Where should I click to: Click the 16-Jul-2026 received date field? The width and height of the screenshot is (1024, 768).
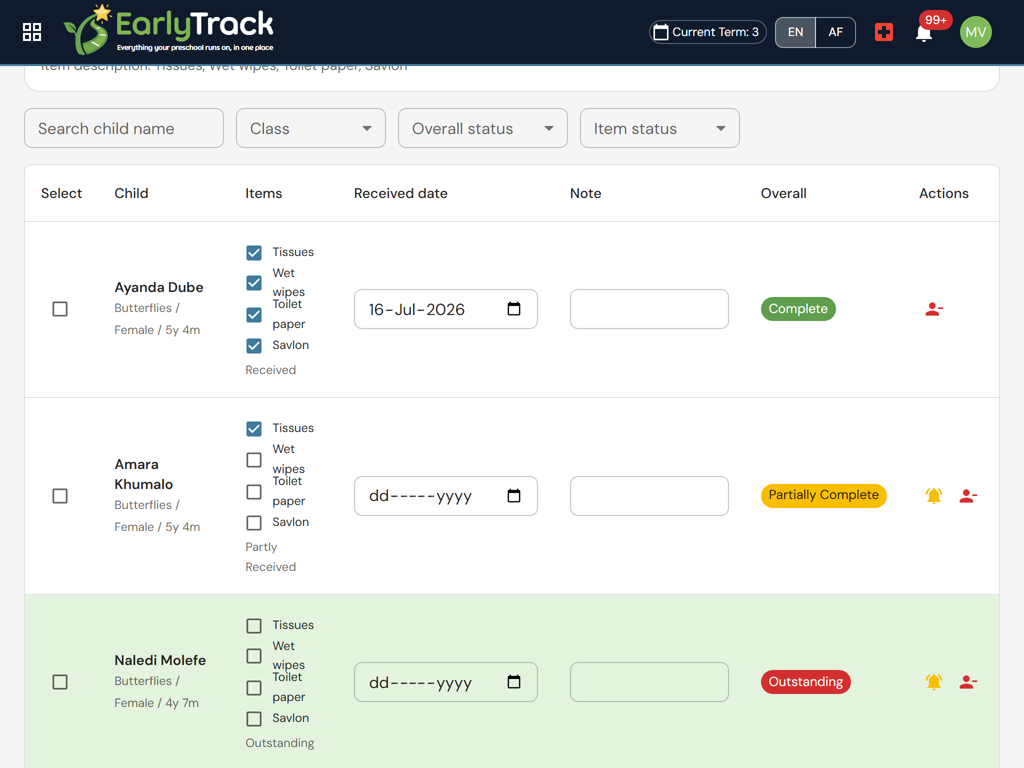445,309
